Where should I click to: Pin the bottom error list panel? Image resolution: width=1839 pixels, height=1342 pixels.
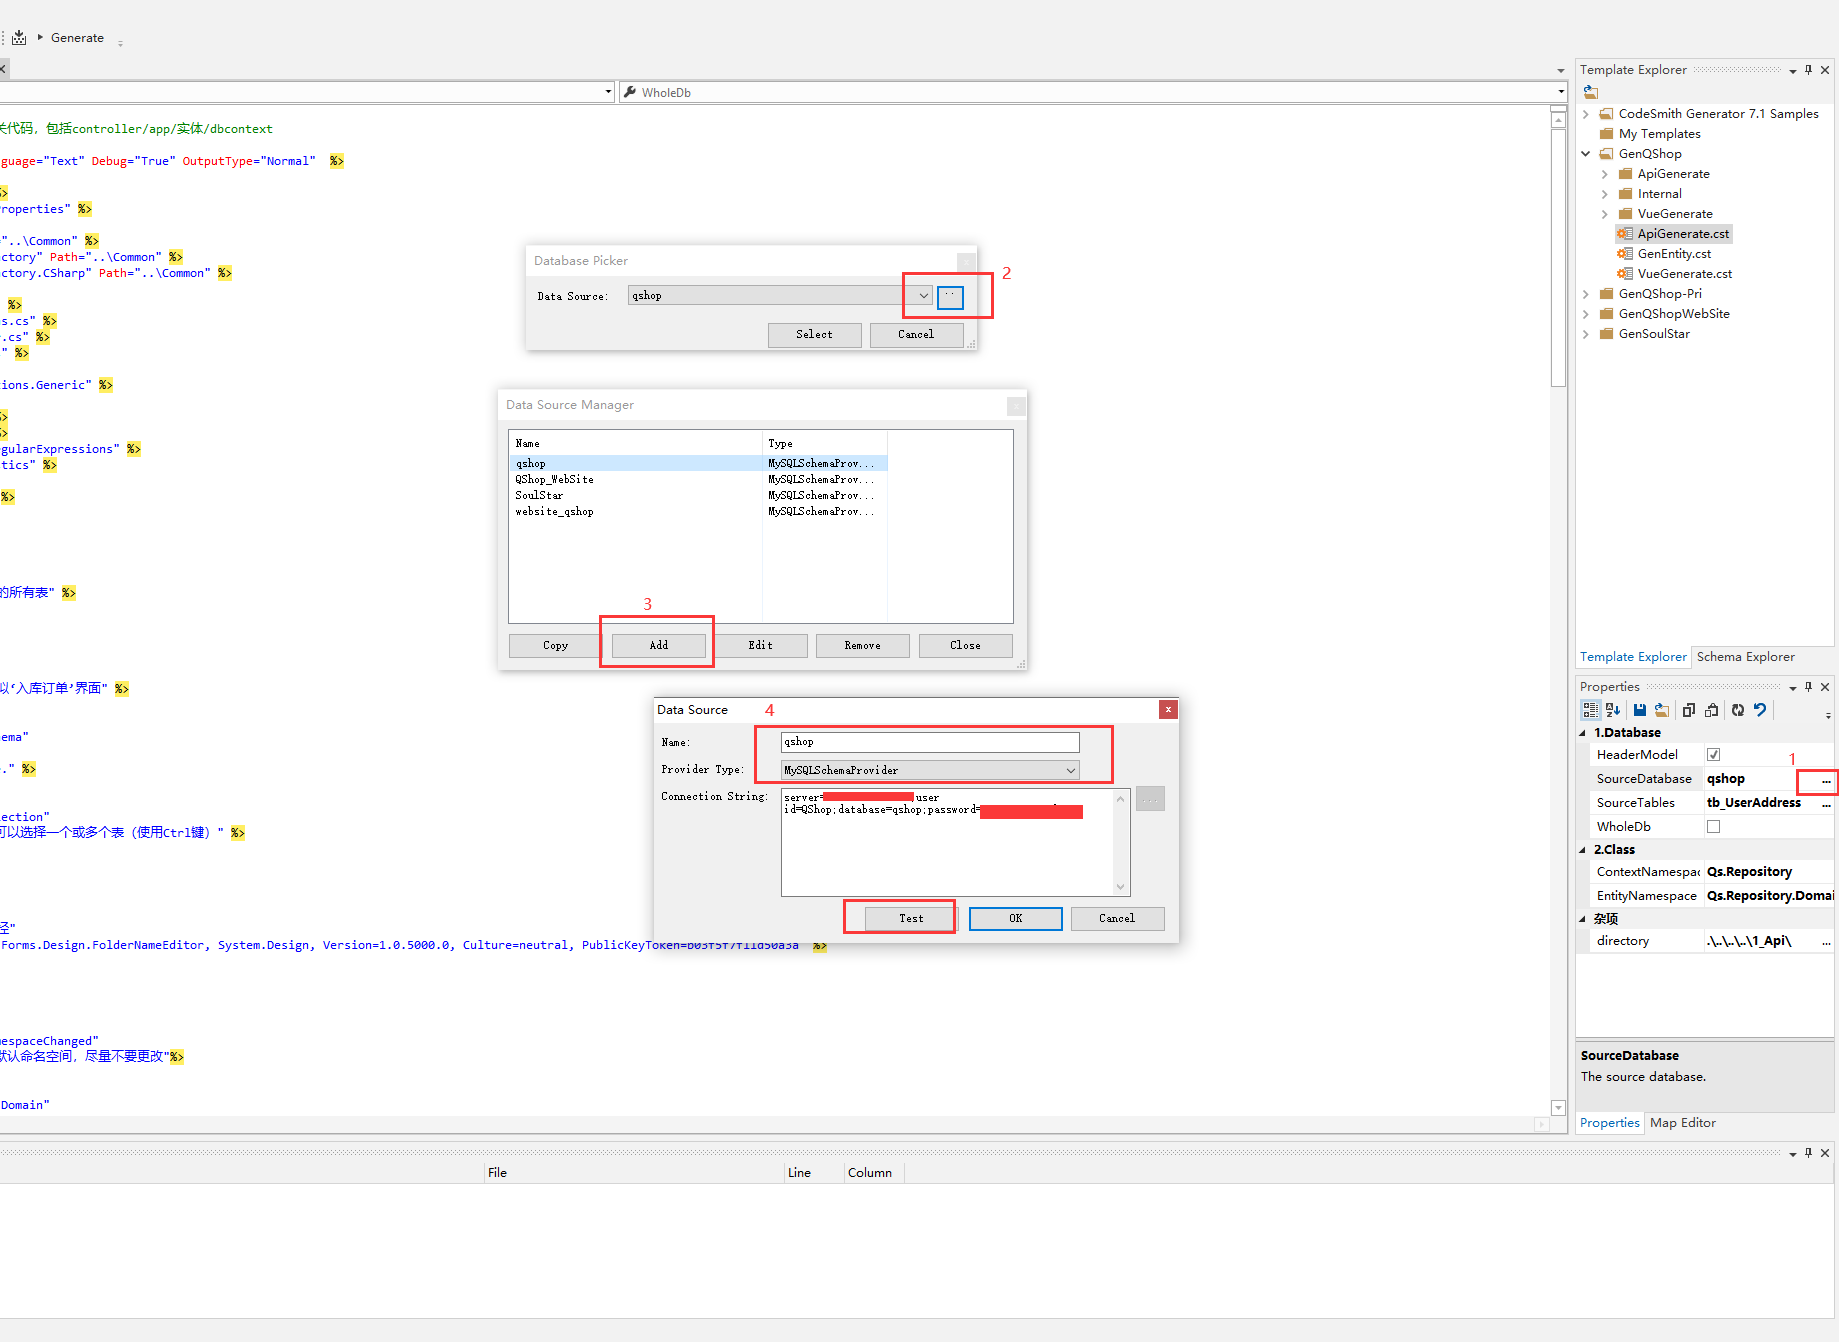[1808, 1153]
